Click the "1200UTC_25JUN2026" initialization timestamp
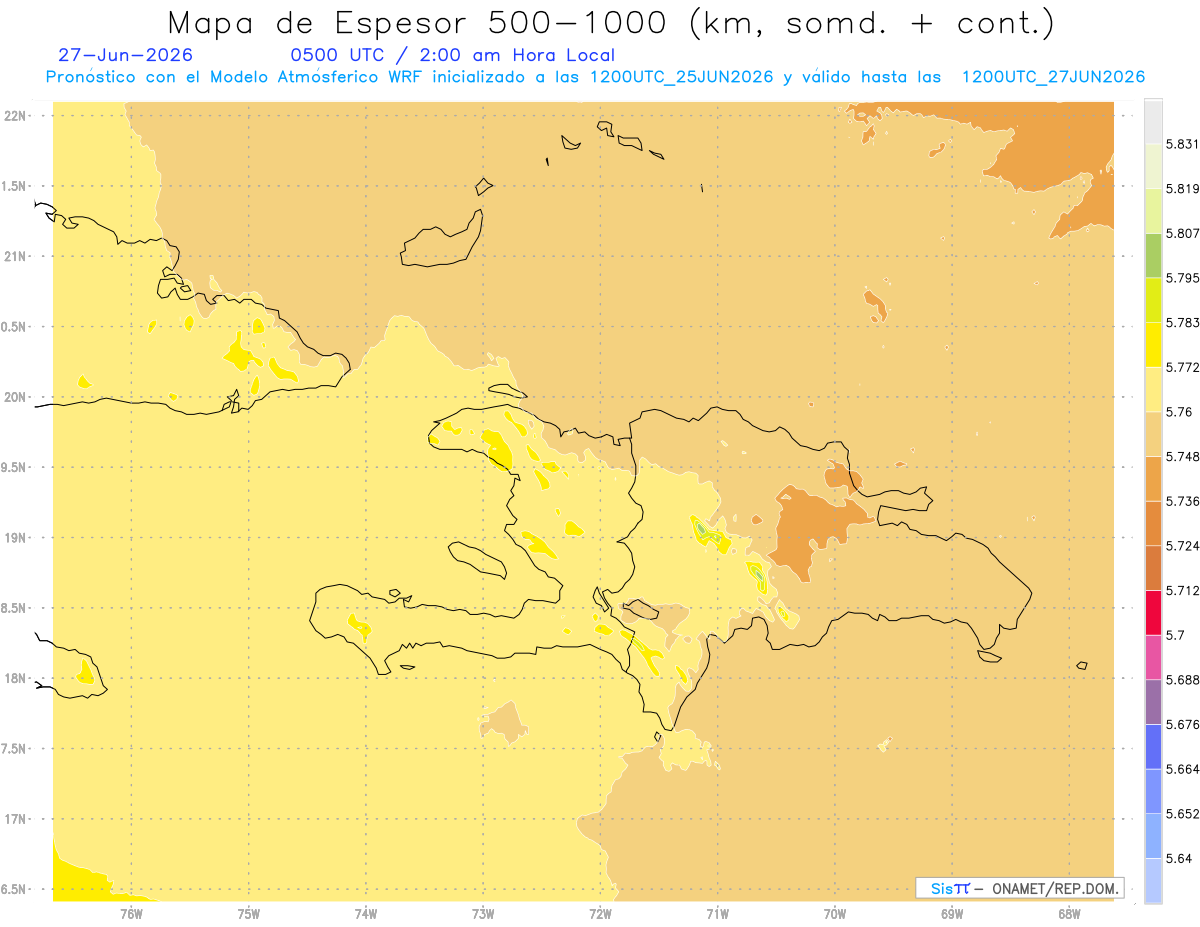This screenshot has height=927, width=1200. pyautogui.click(x=682, y=77)
